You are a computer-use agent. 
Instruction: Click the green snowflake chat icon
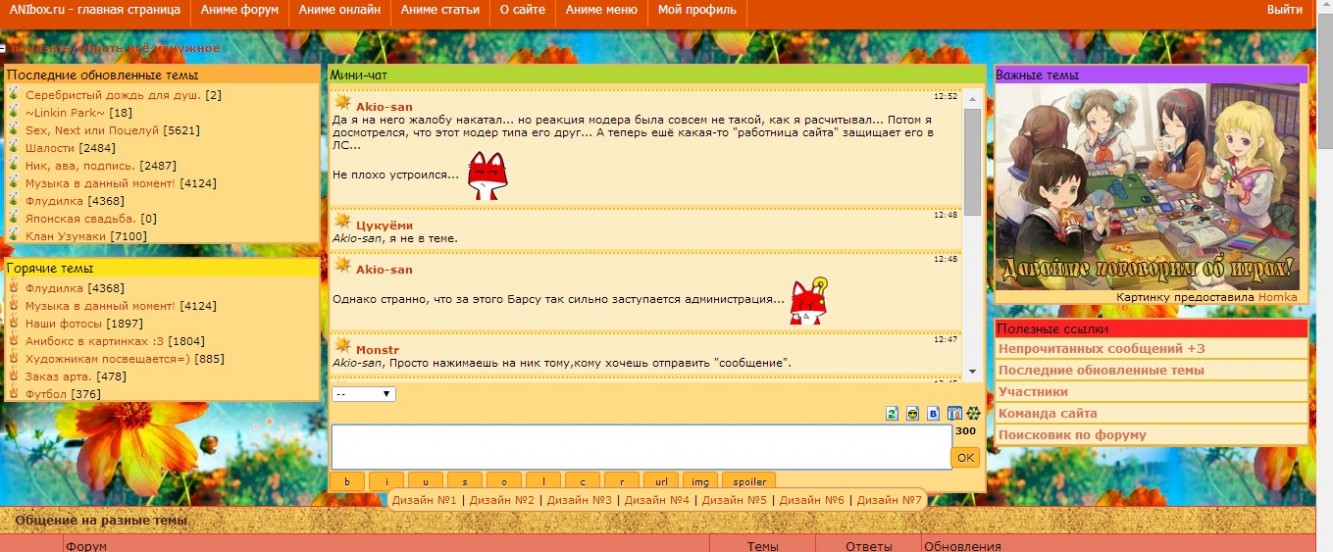(973, 414)
